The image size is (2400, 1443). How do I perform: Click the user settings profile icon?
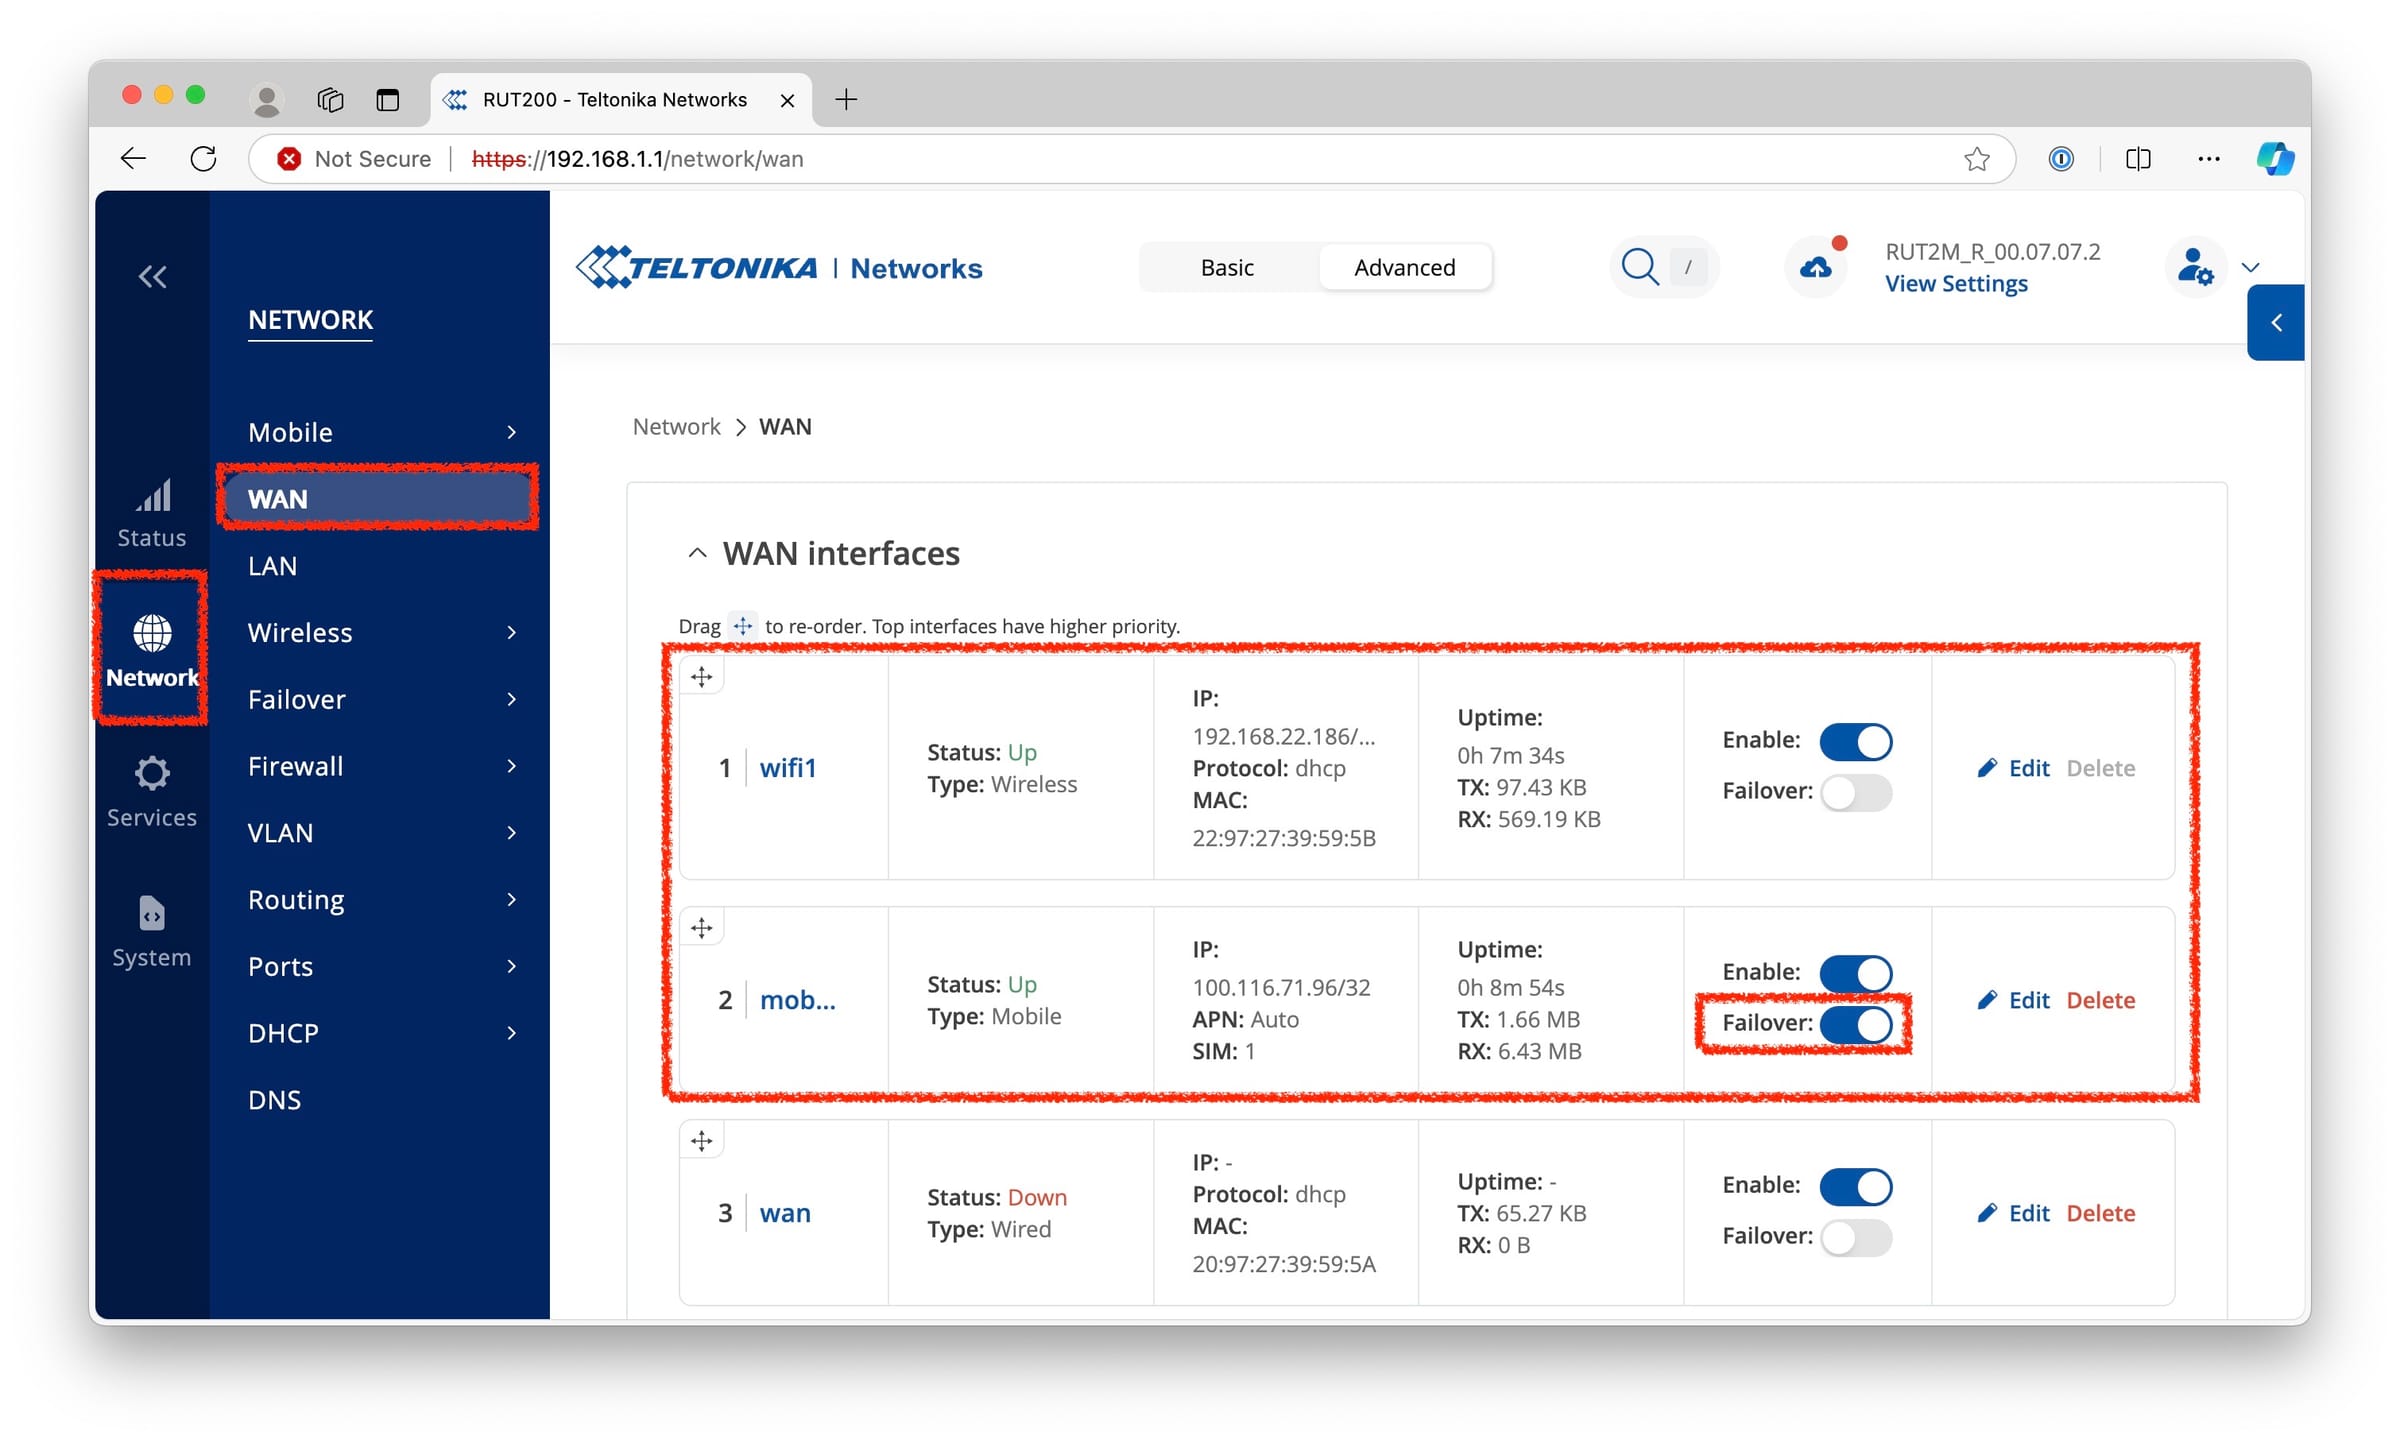[2194, 267]
